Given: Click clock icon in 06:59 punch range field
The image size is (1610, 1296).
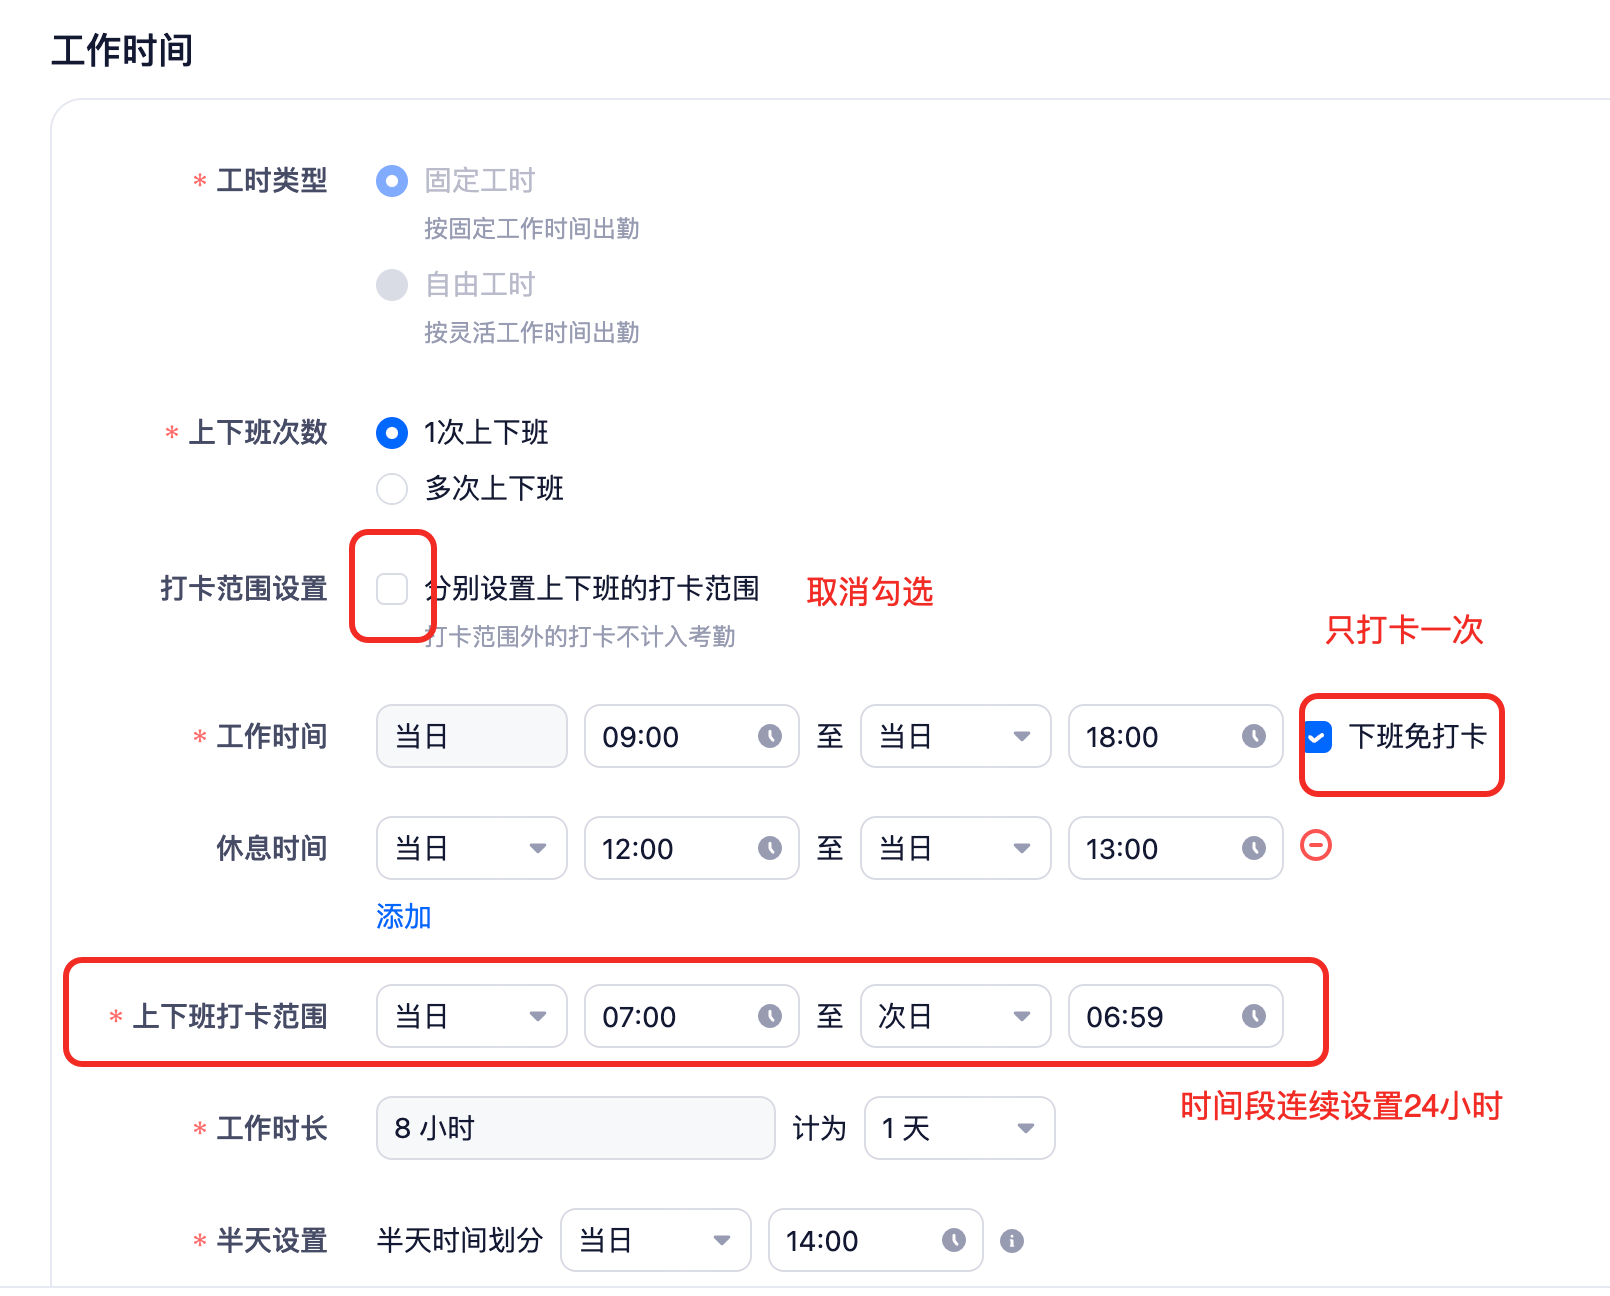Looking at the screenshot, I should (1253, 1016).
